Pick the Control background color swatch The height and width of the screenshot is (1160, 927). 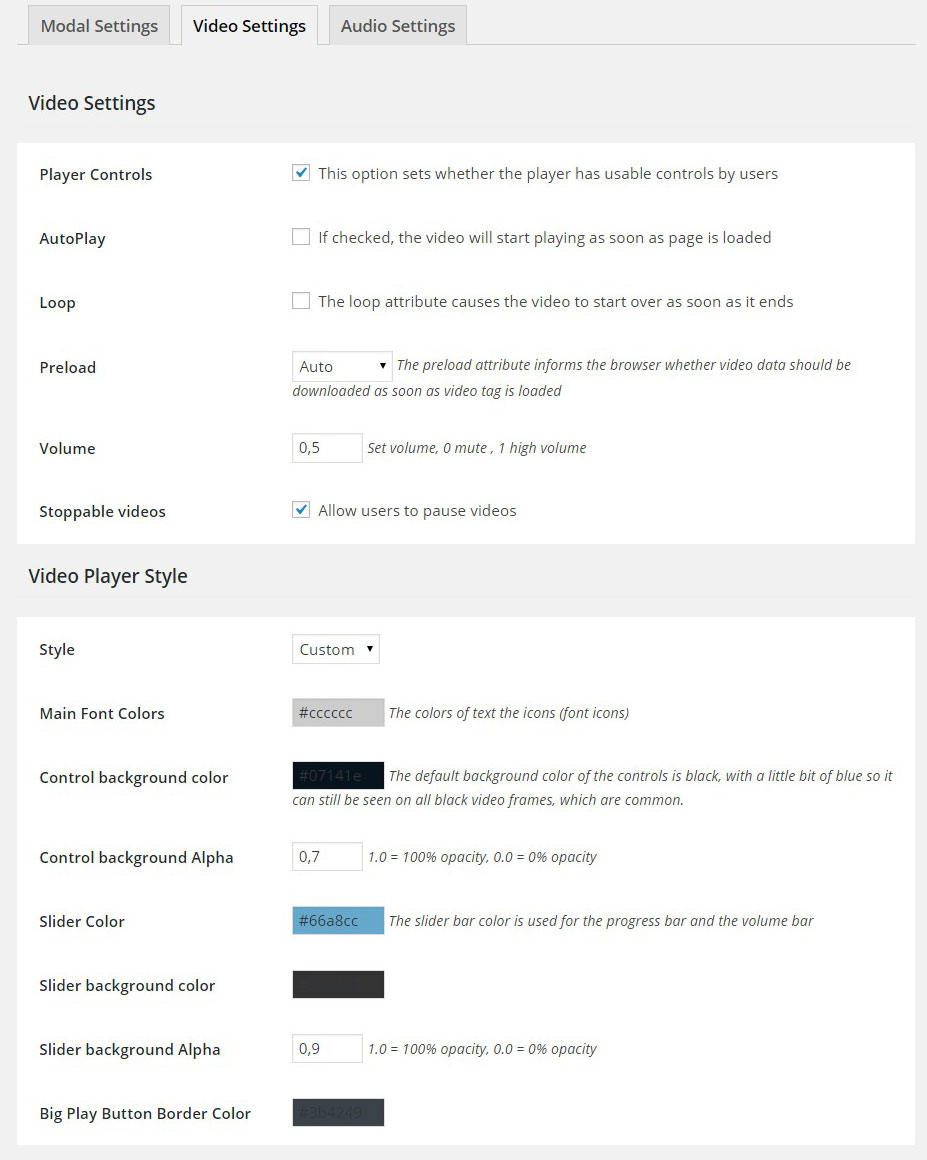pos(338,776)
